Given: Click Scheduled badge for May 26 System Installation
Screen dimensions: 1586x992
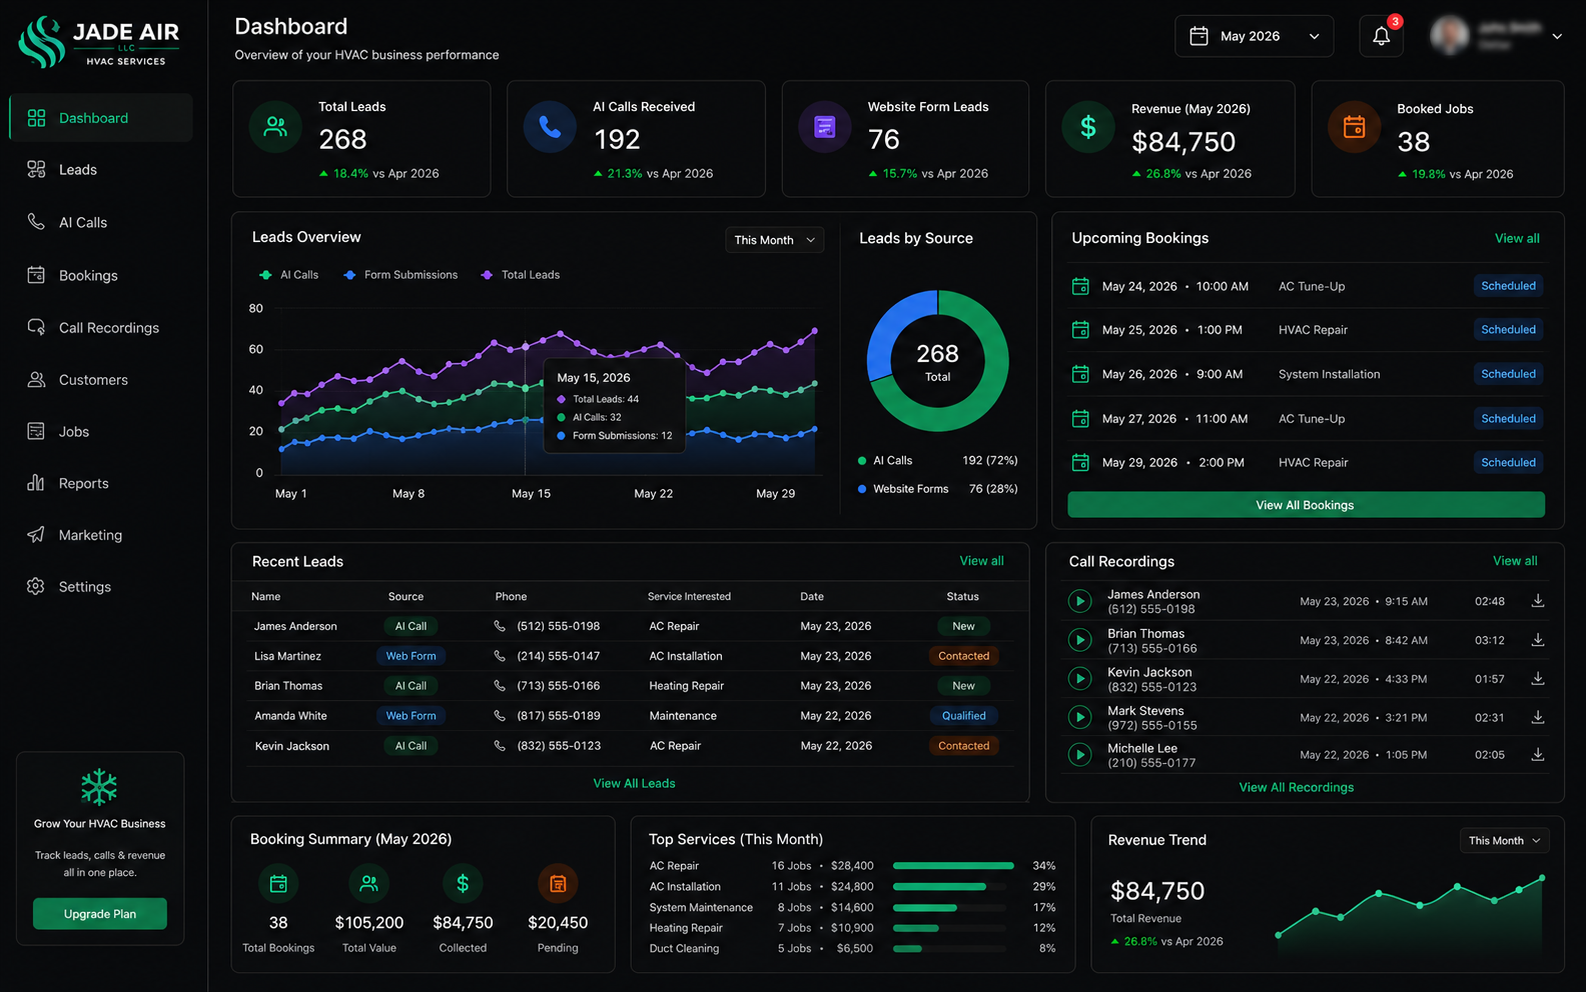Looking at the screenshot, I should pyautogui.click(x=1508, y=374).
